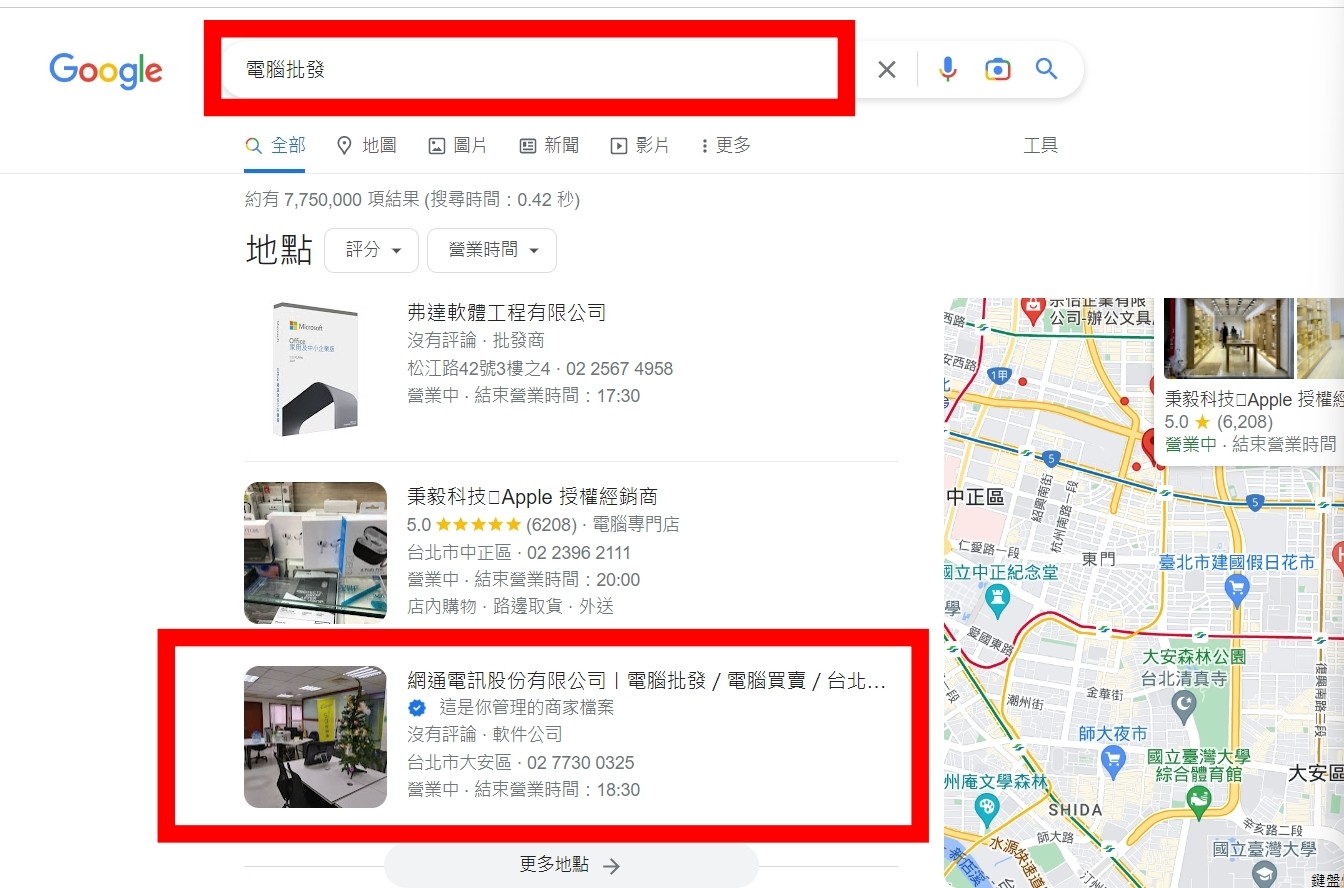Click the blue verified badge icon
This screenshot has width=1344, height=888.
417,708
